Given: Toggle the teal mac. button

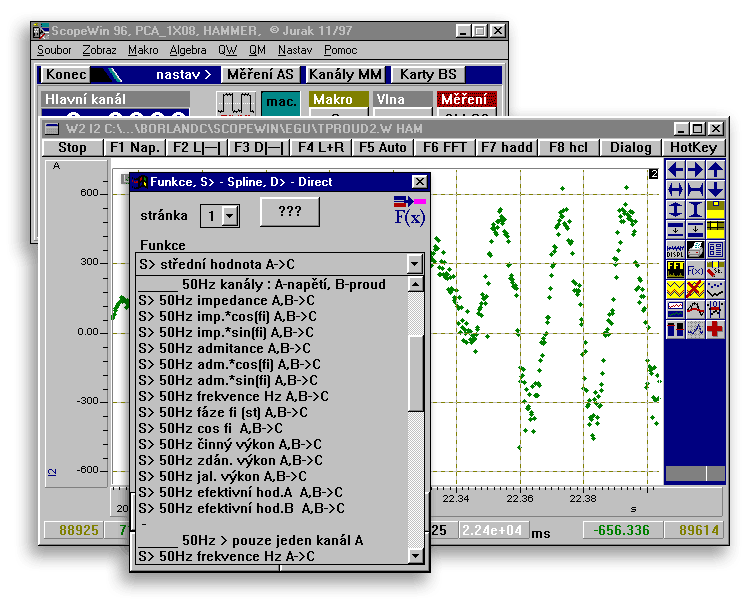Looking at the screenshot, I should [x=280, y=102].
